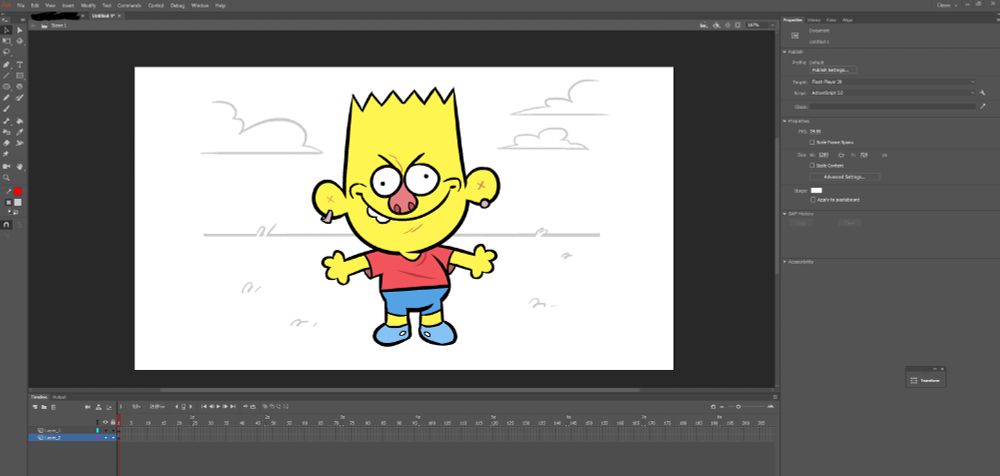
Task: Select the Paint Bucket tool
Action: click(20, 121)
